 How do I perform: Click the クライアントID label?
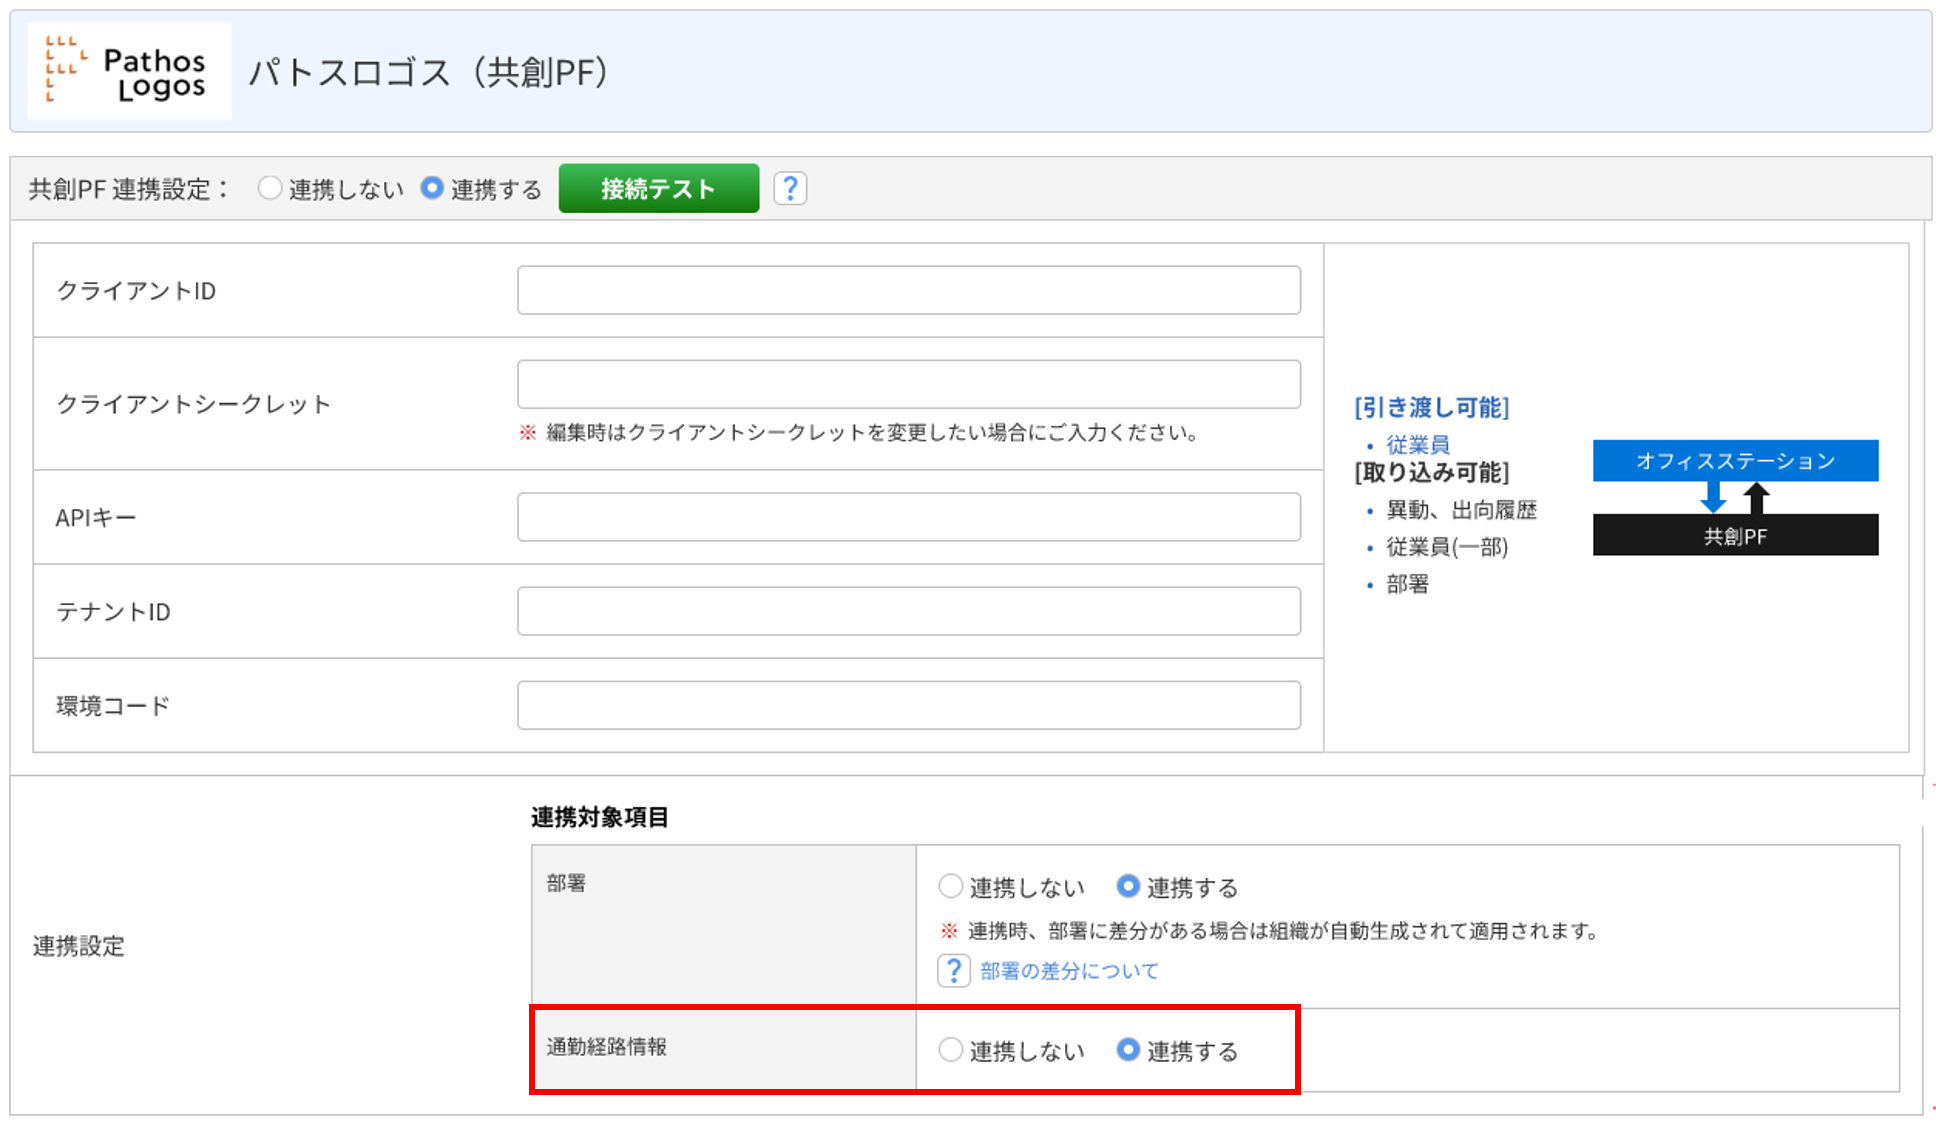(x=136, y=291)
